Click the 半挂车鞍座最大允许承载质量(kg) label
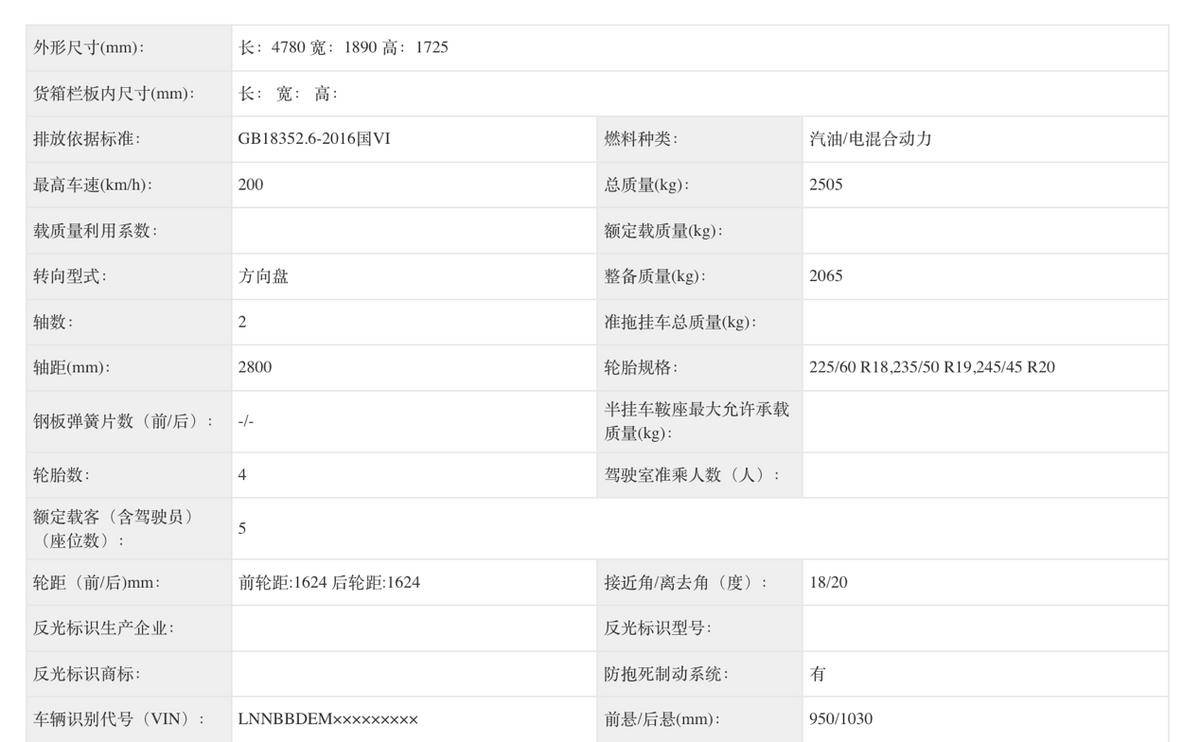This screenshot has width=1200, height=742. tap(697, 421)
